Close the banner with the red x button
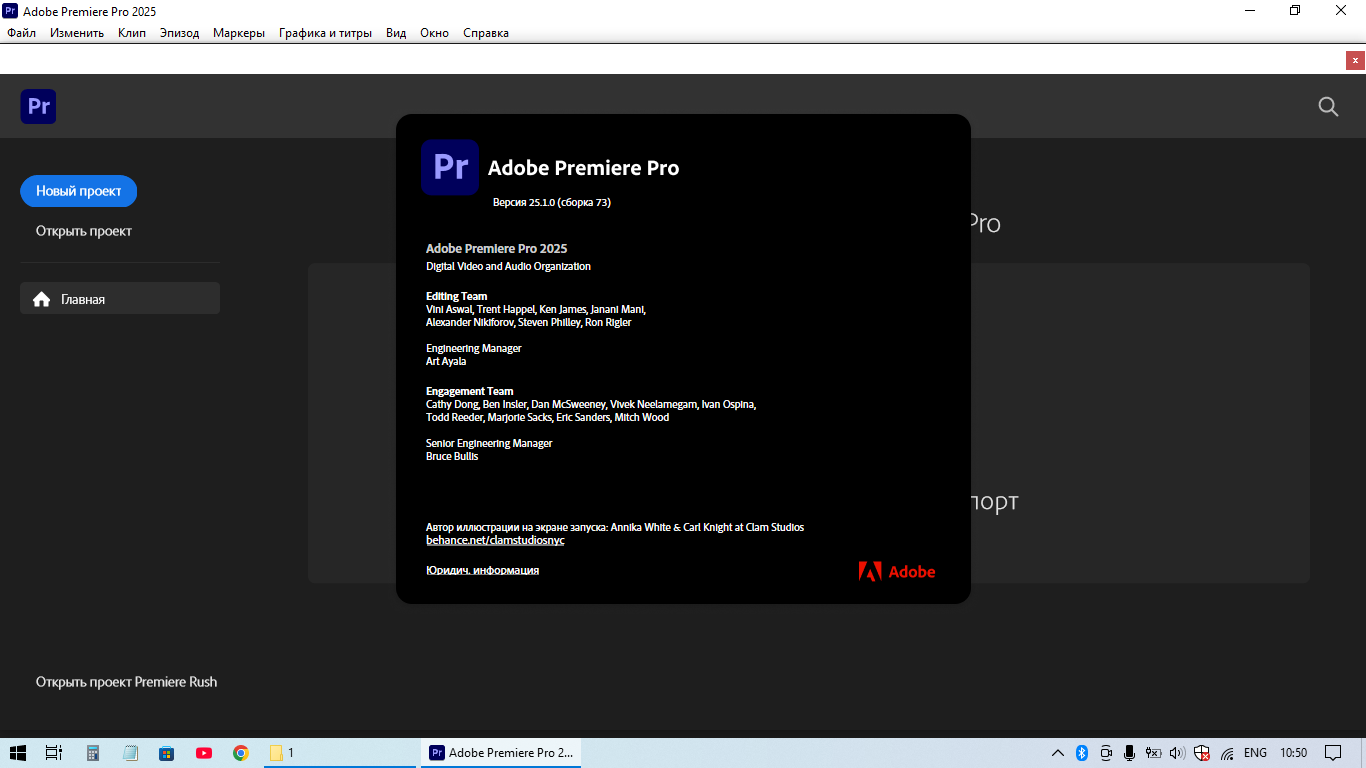The width and height of the screenshot is (1366, 768). coord(1355,60)
